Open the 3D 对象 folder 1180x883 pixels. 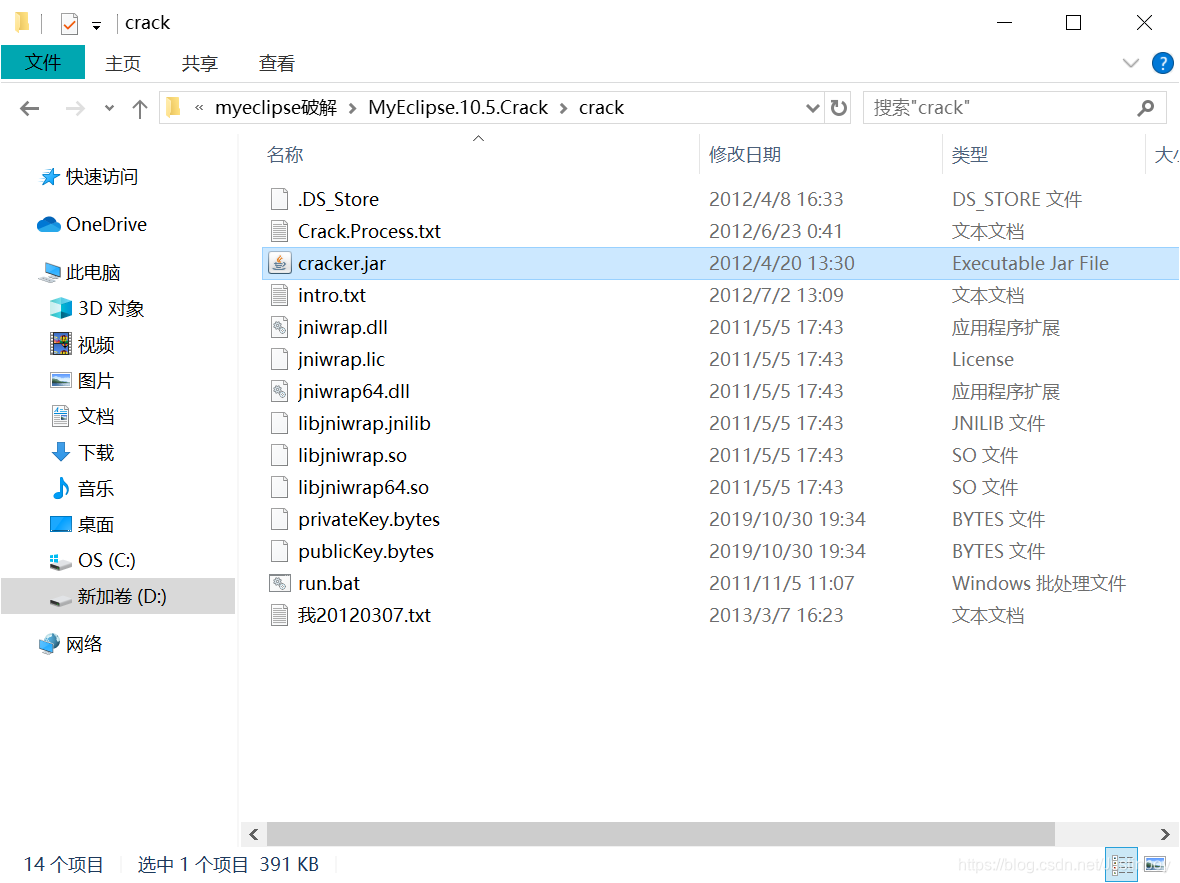[97, 308]
